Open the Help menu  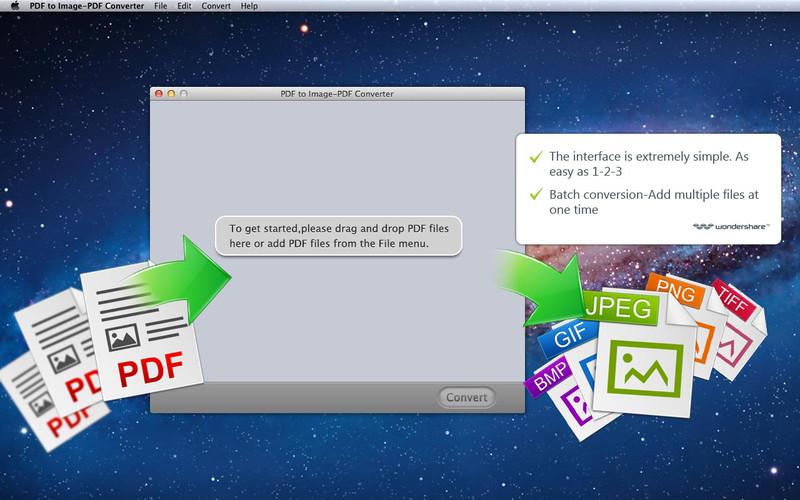249,6
